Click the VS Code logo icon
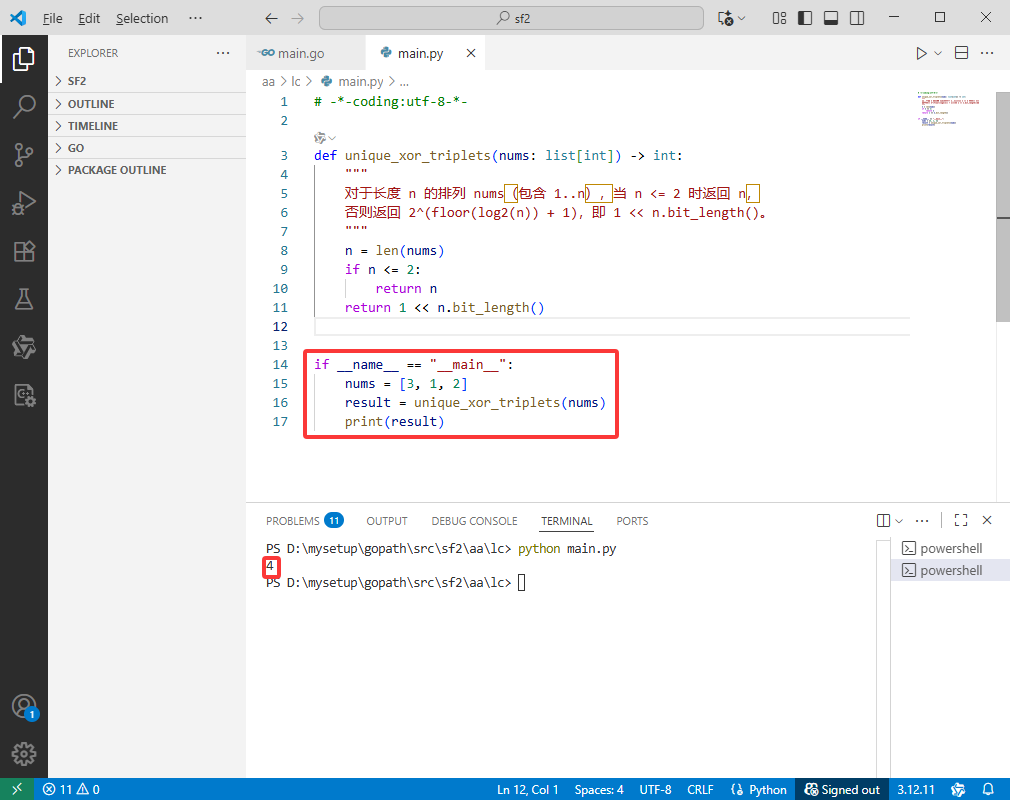Screen dimensions: 1010x800 coord(18,18)
